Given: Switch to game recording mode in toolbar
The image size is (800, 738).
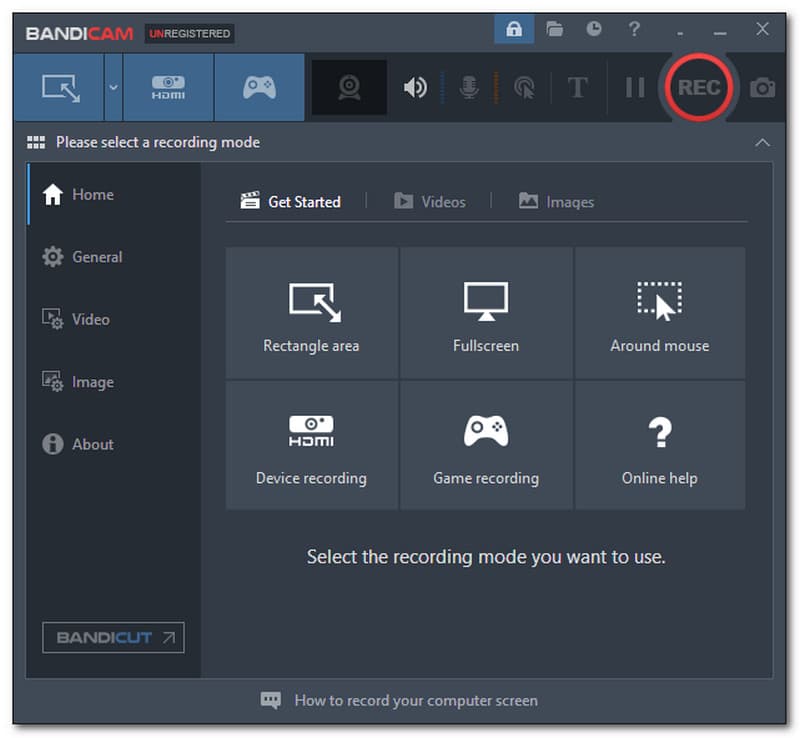Looking at the screenshot, I should coord(259,87).
